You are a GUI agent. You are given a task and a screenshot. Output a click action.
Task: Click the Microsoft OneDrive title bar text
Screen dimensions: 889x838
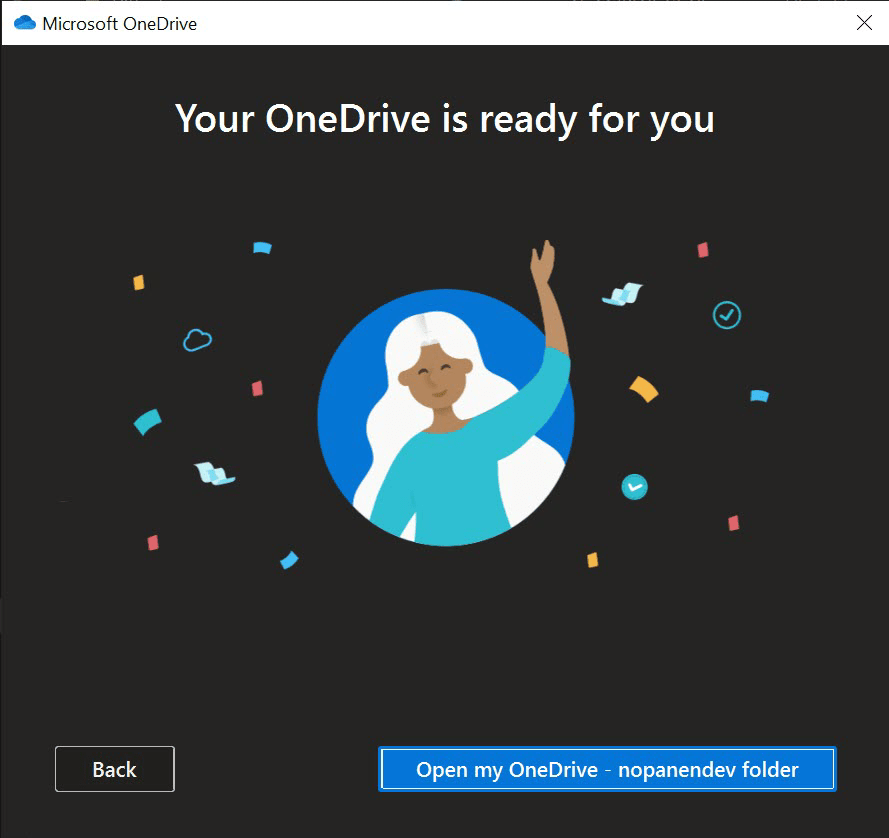pyautogui.click(x=119, y=23)
